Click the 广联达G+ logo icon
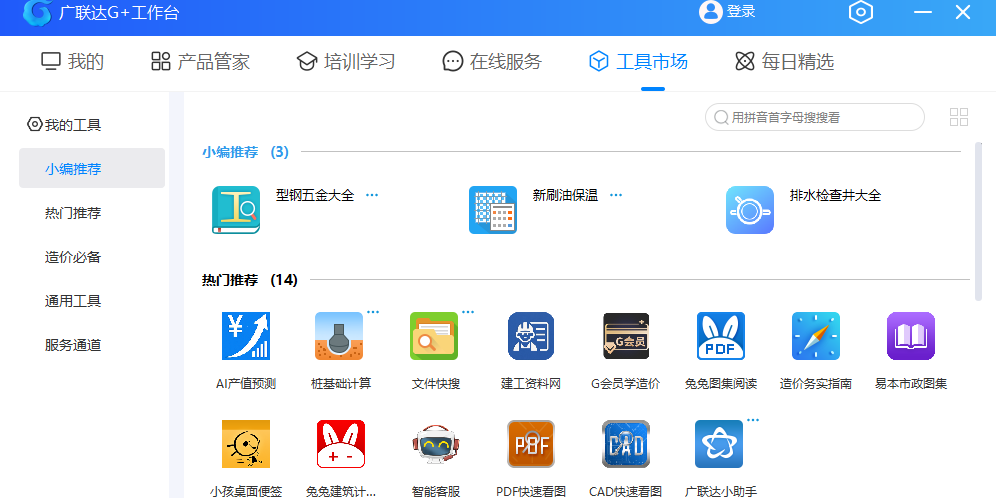This screenshot has width=996, height=498. (37, 12)
